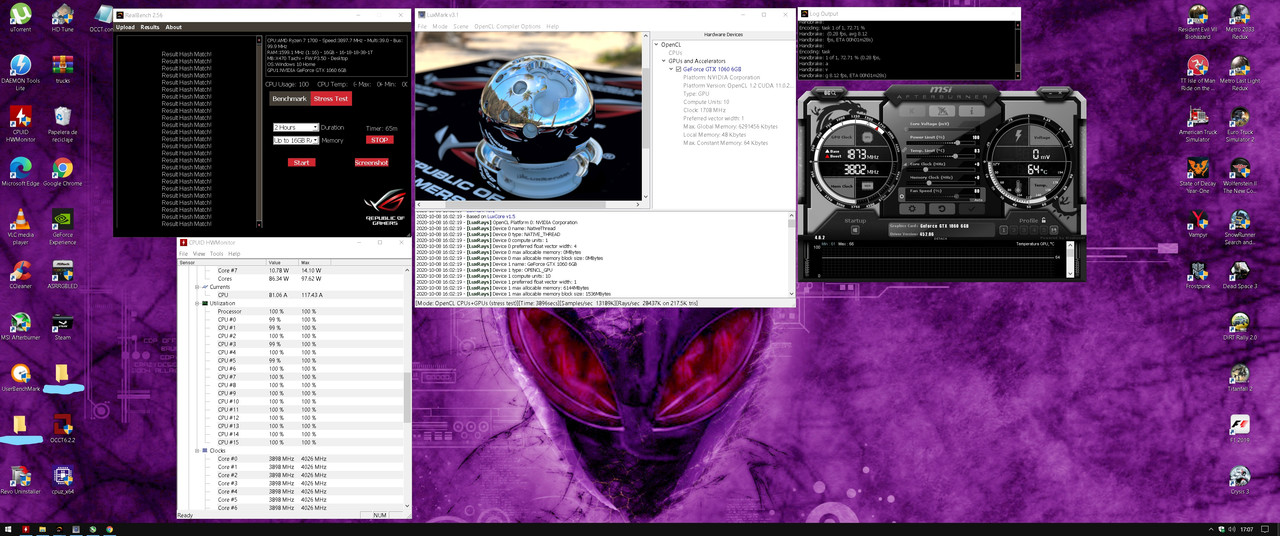Open UserBenchMark desktop icon

(x=20, y=378)
